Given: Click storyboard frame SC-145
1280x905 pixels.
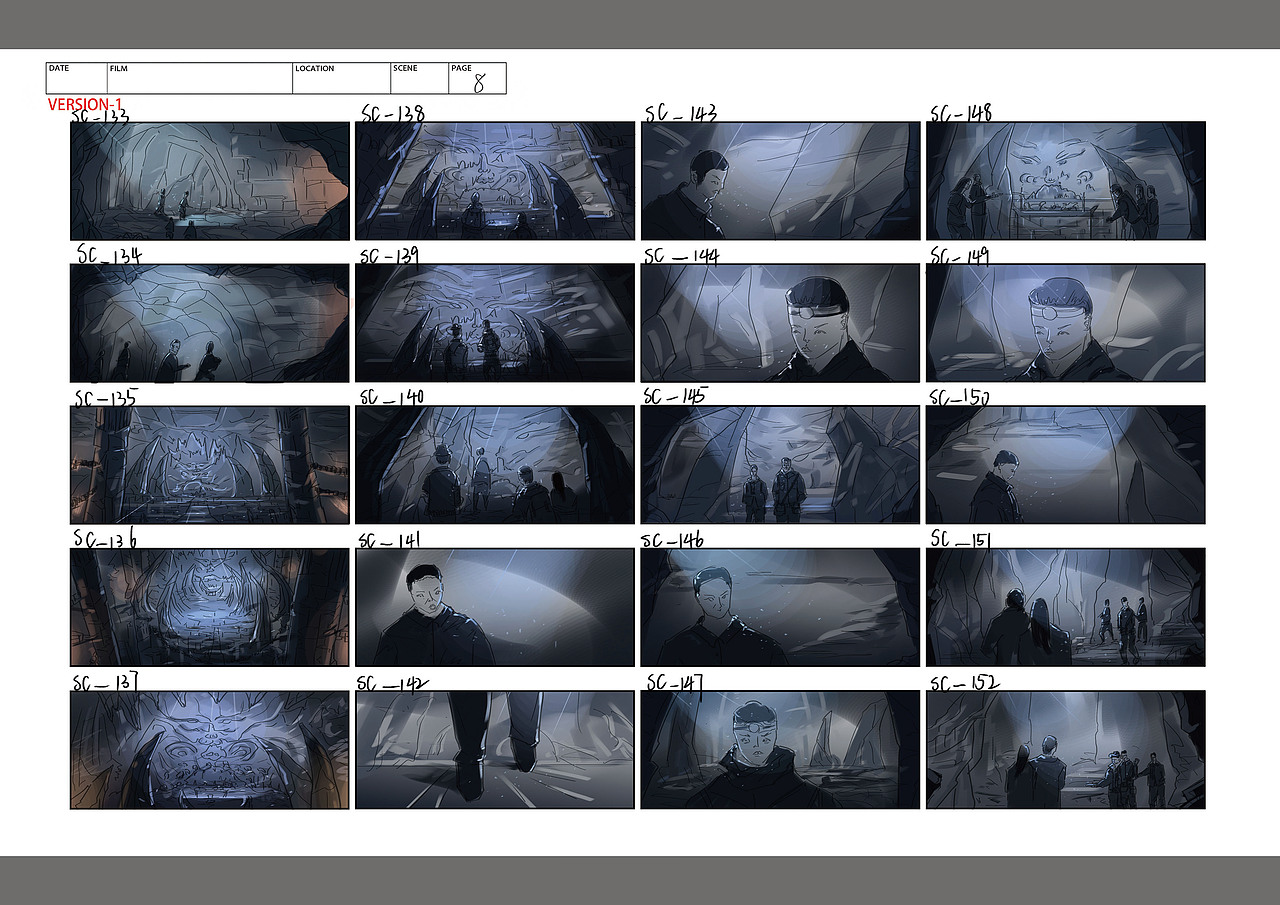Looking at the screenshot, I should [780, 465].
